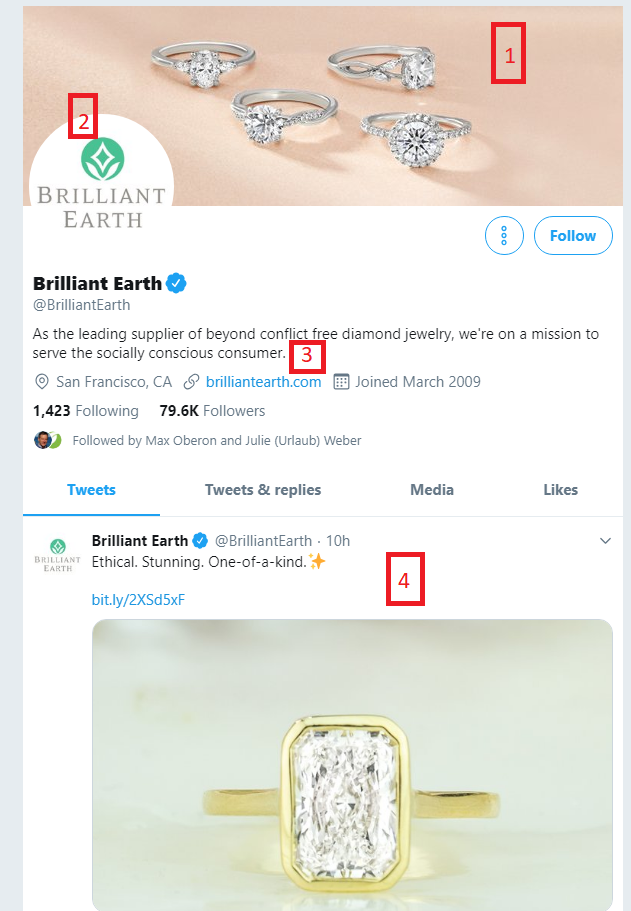Click the link chain icon before the website
Image resolution: width=631 pixels, height=911 pixels.
point(191,381)
